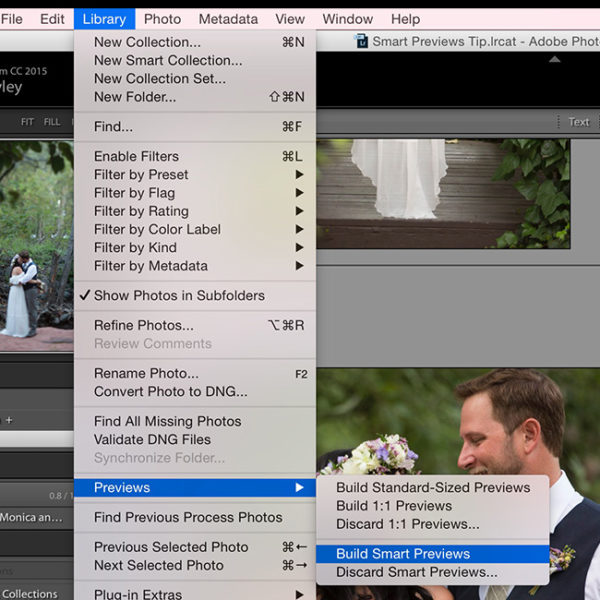The width and height of the screenshot is (600, 600).
Task: Click the FILL zoom button
Action: tap(52, 122)
